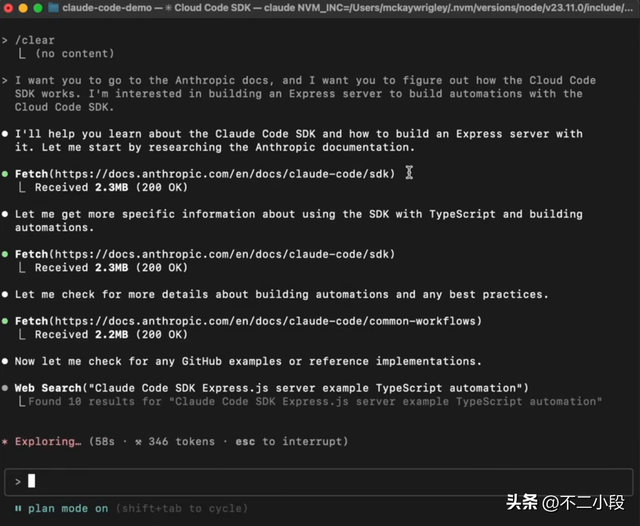Click the first Fetch claude-code/sdk URL
The image size is (640, 526).
(222, 174)
